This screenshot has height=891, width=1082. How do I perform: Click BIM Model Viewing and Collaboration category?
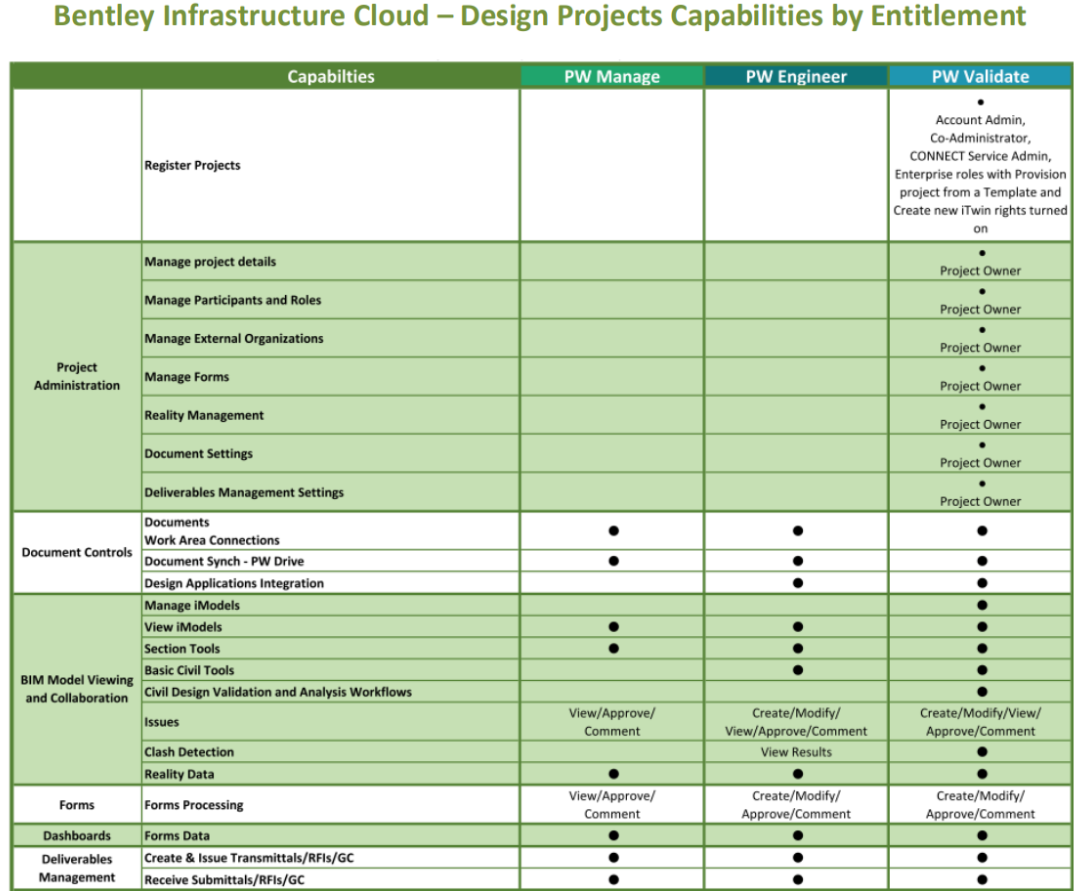click(x=77, y=689)
